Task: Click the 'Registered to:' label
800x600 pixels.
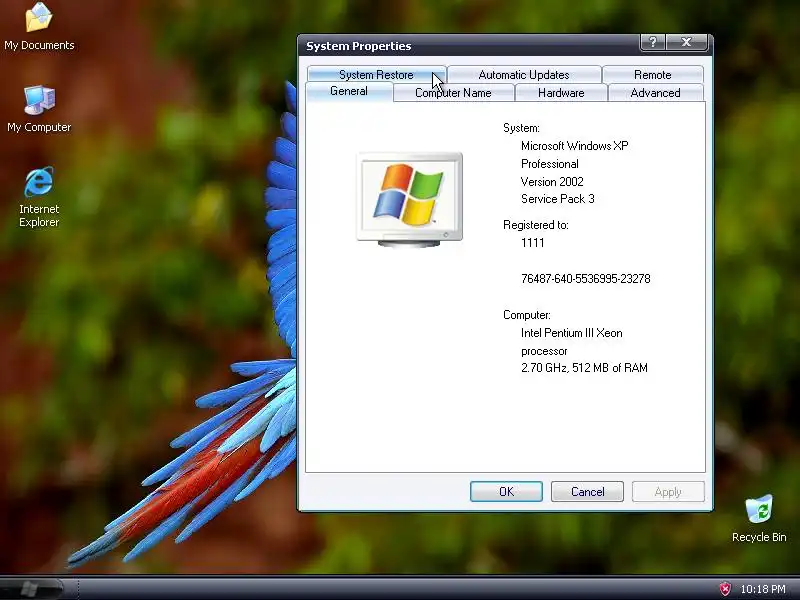Action: coord(536,225)
